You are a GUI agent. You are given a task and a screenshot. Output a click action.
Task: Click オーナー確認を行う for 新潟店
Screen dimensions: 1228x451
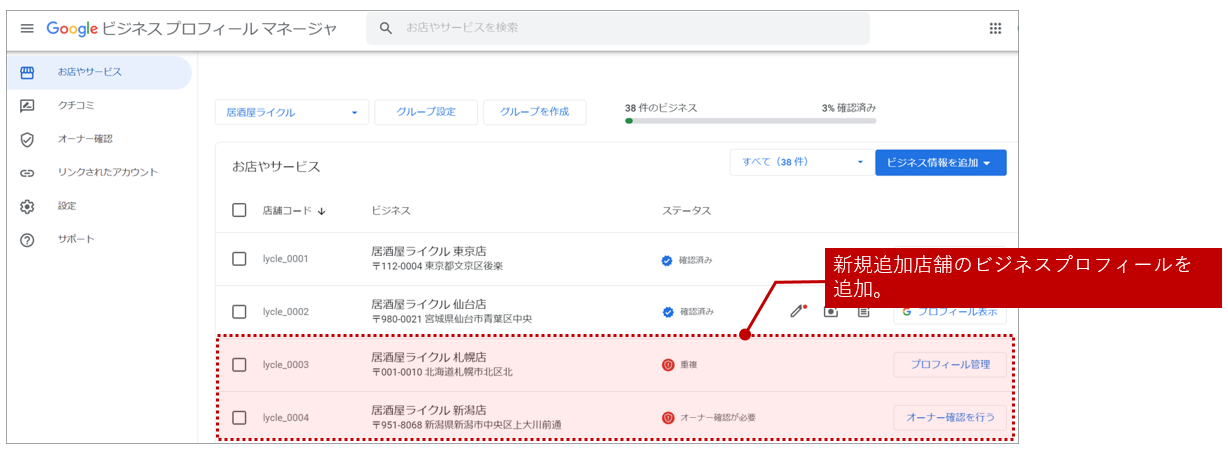pyautogui.click(x=949, y=418)
